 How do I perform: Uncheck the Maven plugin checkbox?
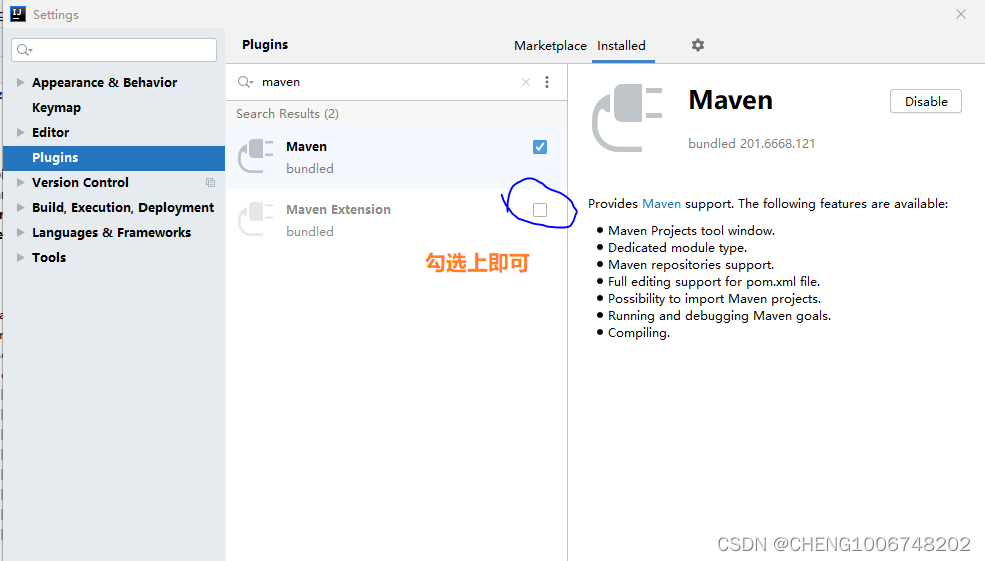pyautogui.click(x=540, y=147)
